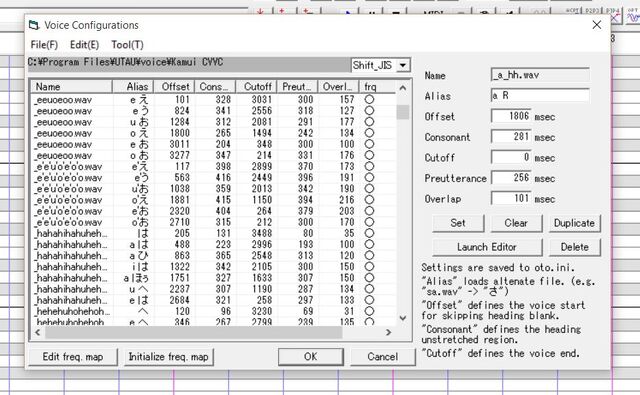The image size is (640, 395).
Task: Click the Launch Editor button
Action: [x=487, y=247]
